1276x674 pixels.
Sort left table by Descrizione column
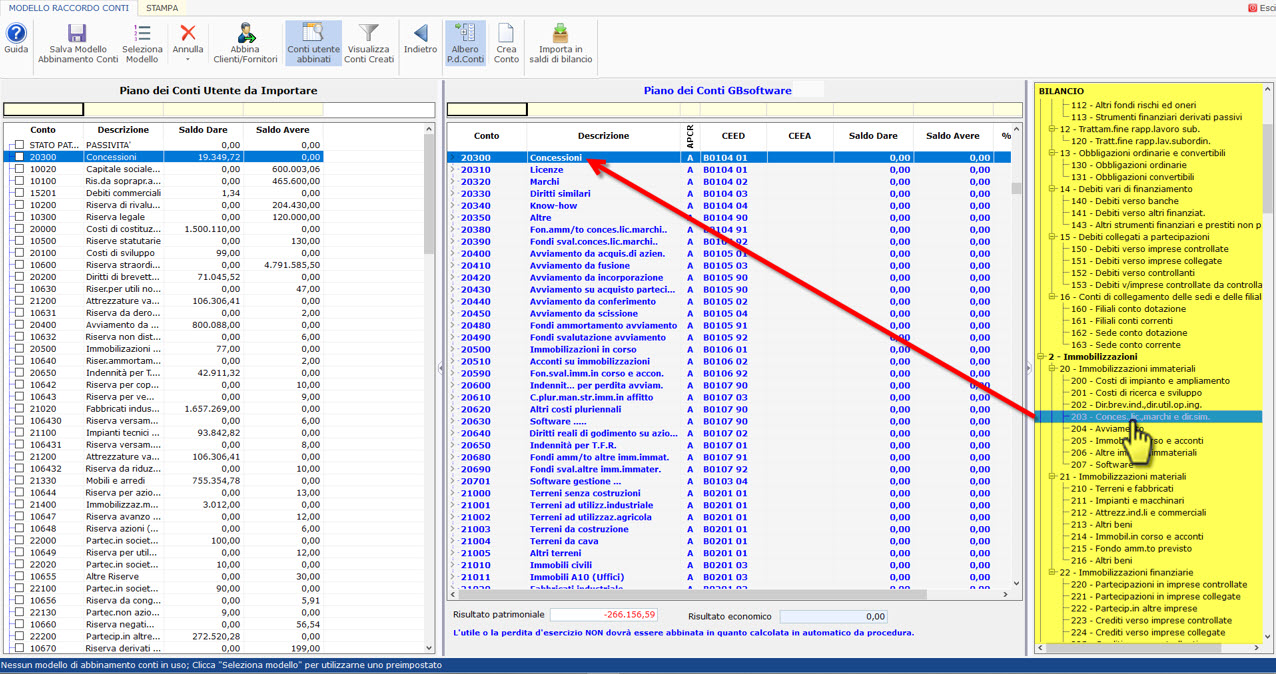pyautogui.click(x=123, y=130)
